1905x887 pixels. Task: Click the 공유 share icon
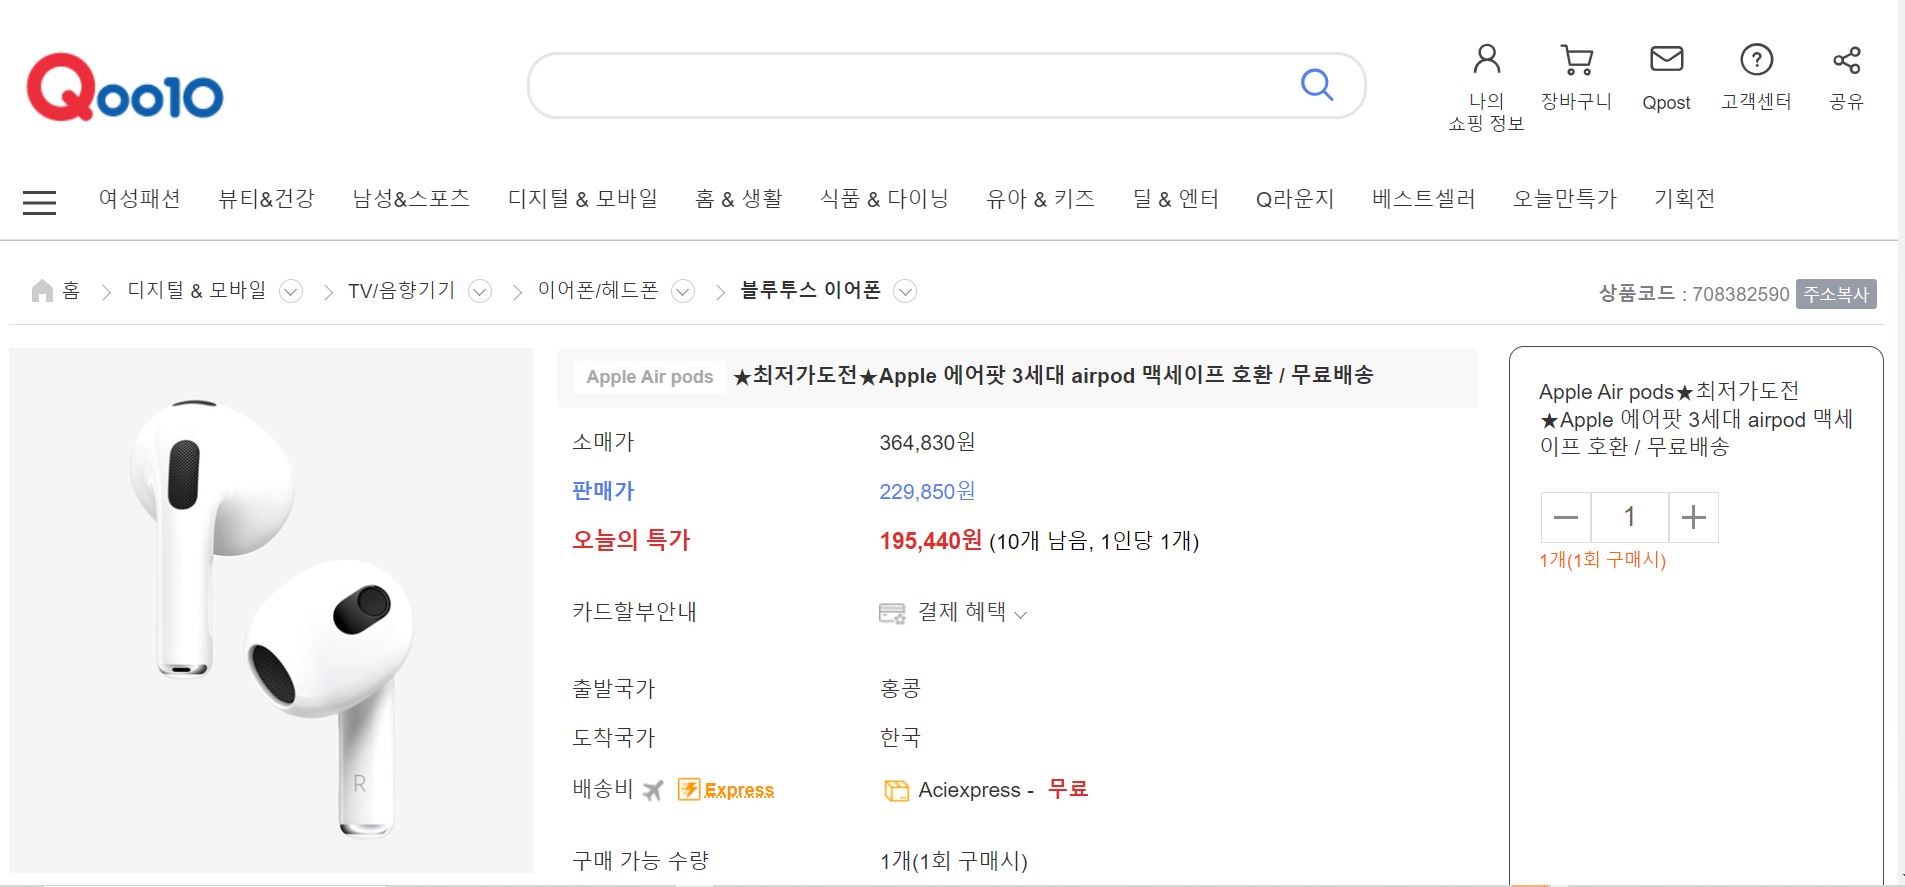click(1846, 60)
